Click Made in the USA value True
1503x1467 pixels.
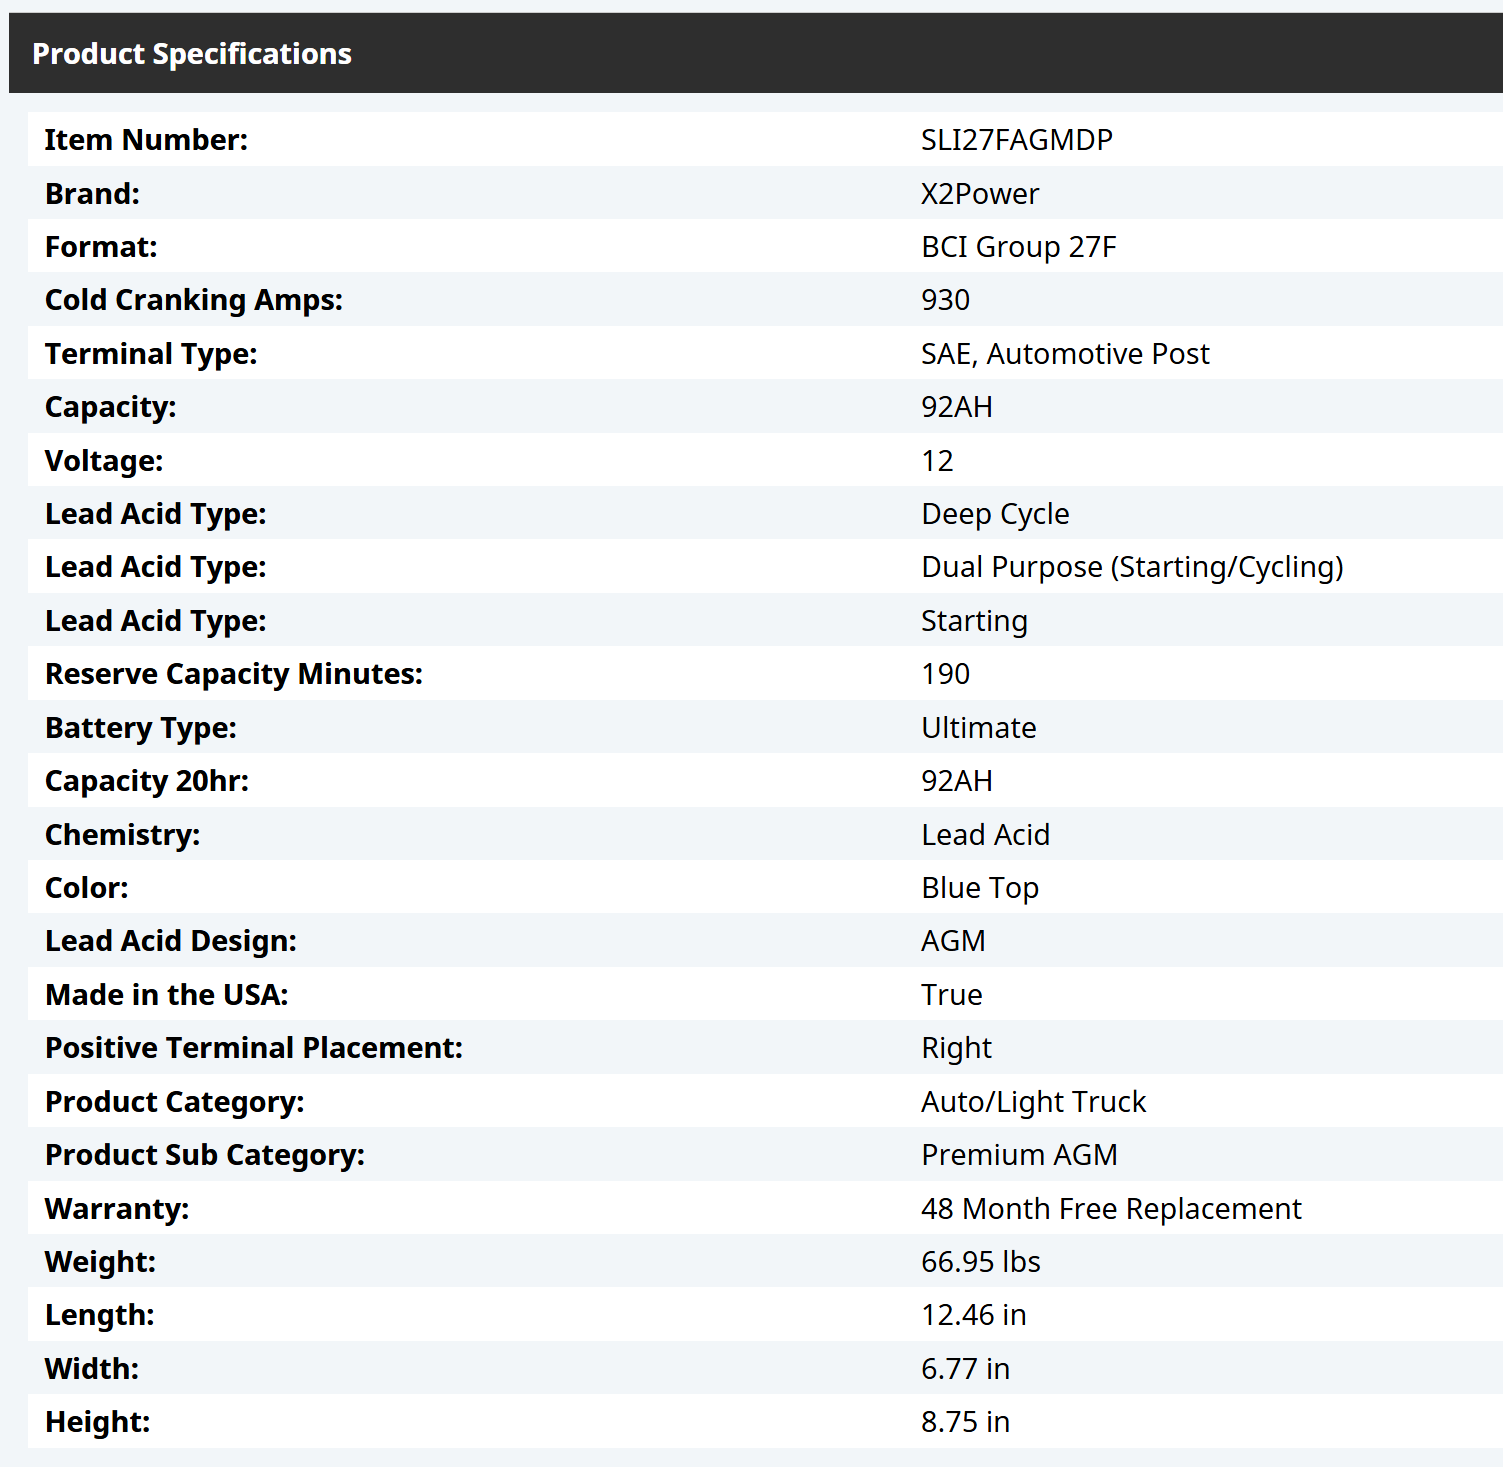951,995
